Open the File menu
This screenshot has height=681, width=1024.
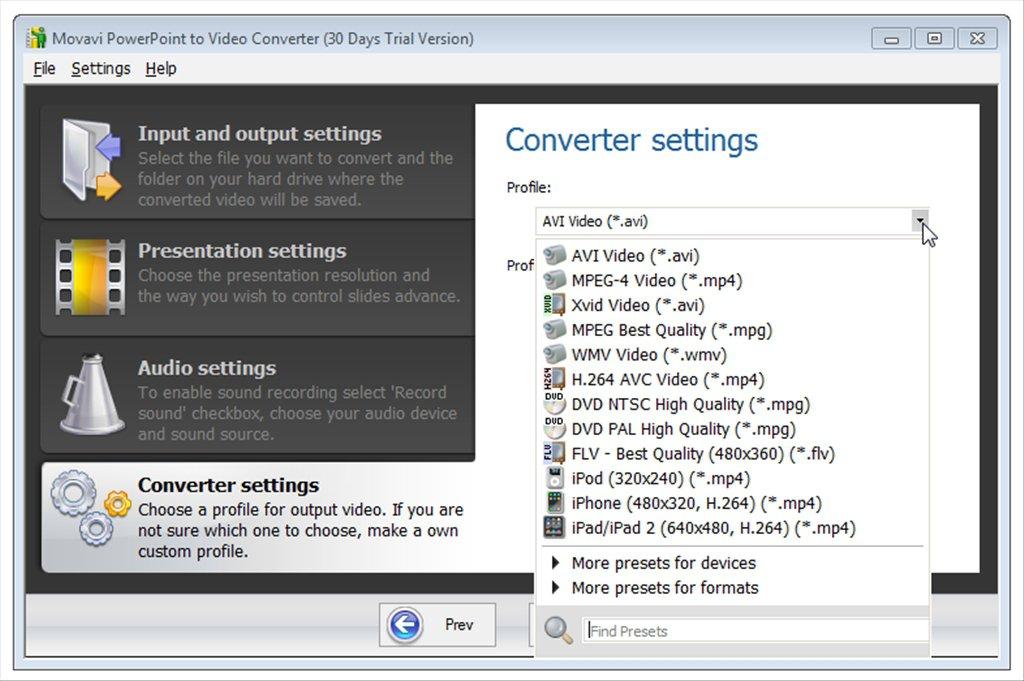tap(43, 68)
